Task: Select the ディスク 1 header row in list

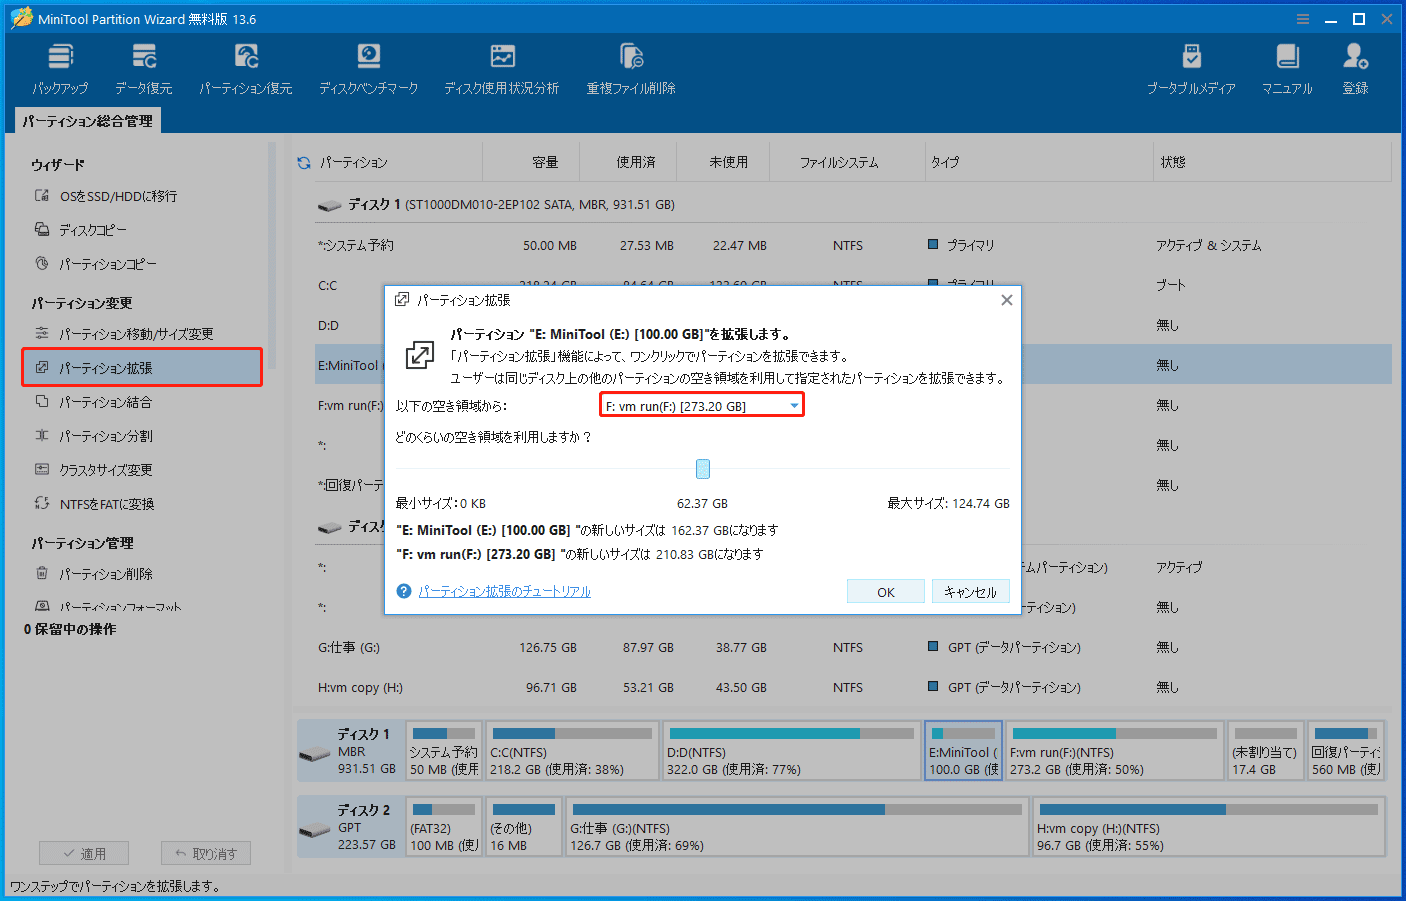Action: point(853,204)
